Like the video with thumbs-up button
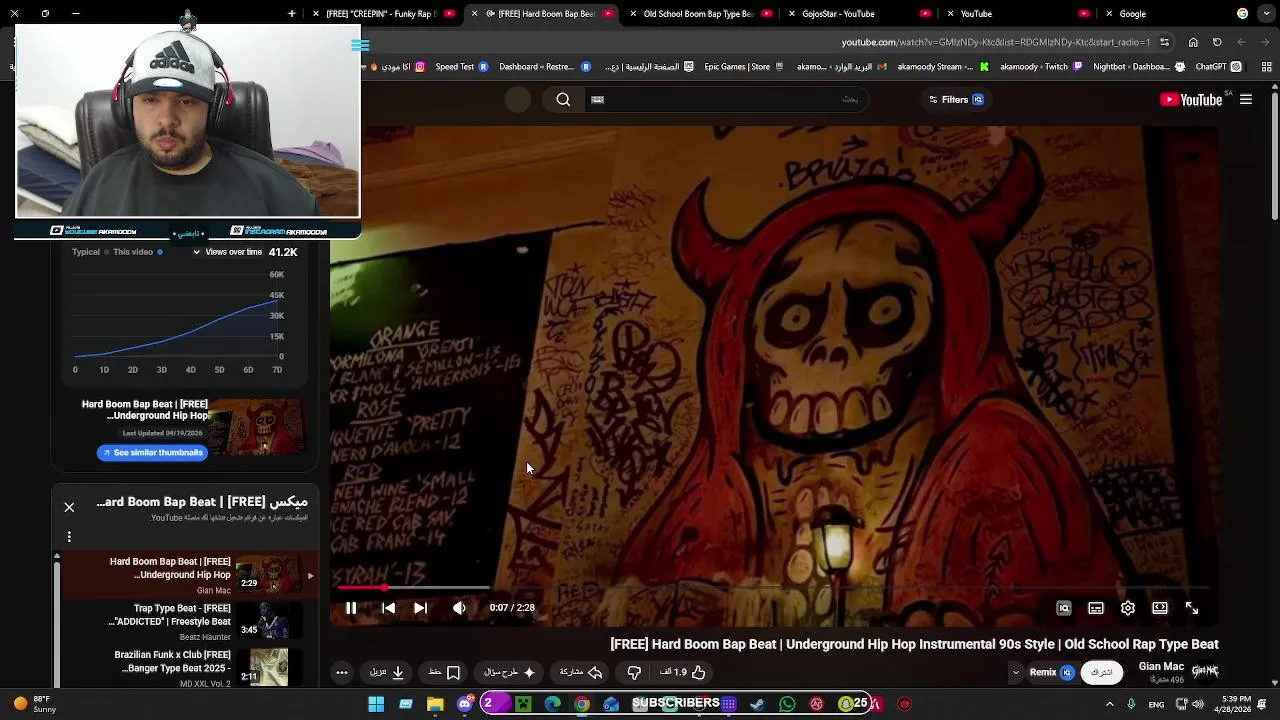 tap(684, 672)
